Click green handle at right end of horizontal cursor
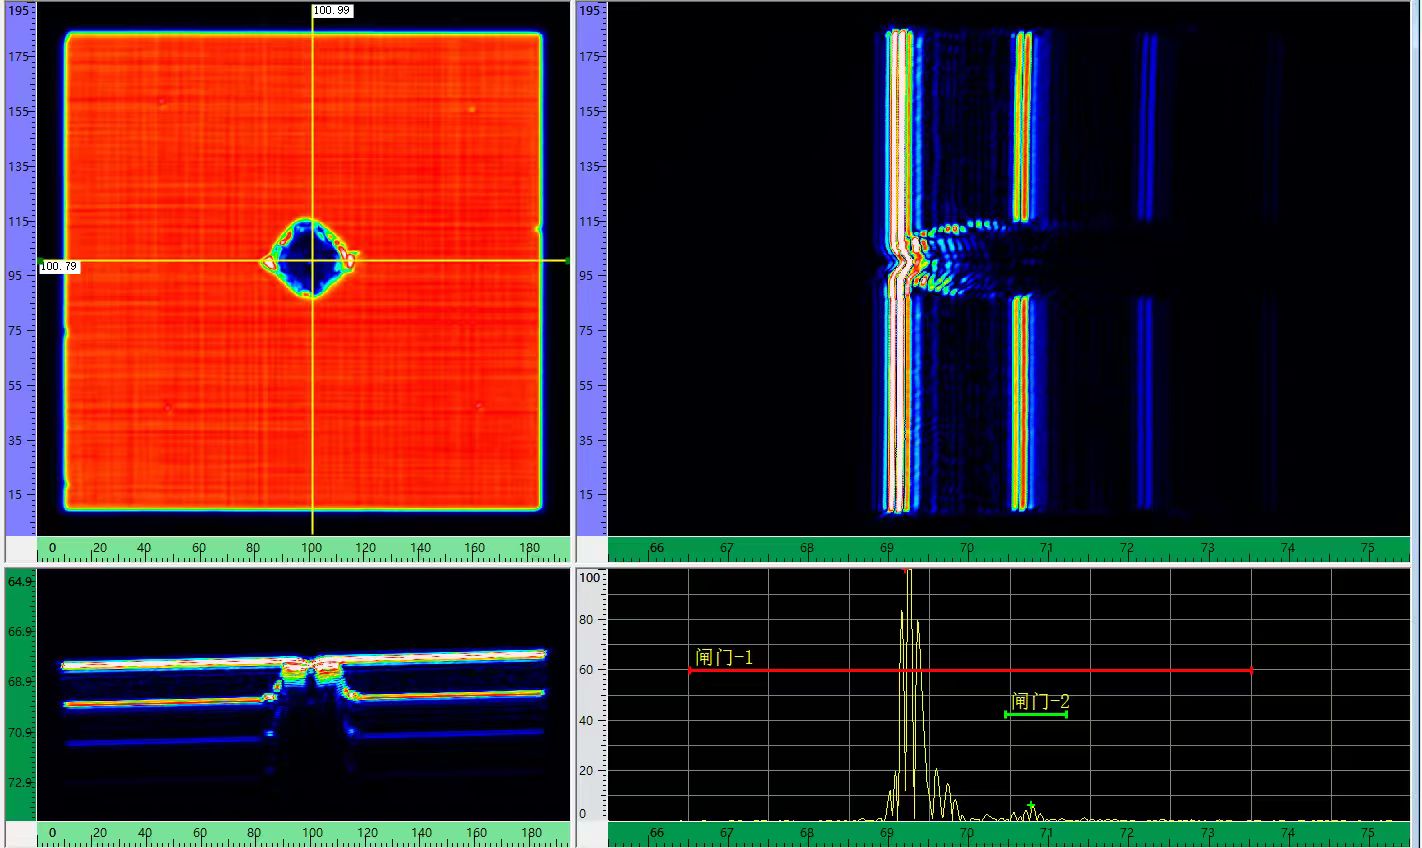 [568, 261]
